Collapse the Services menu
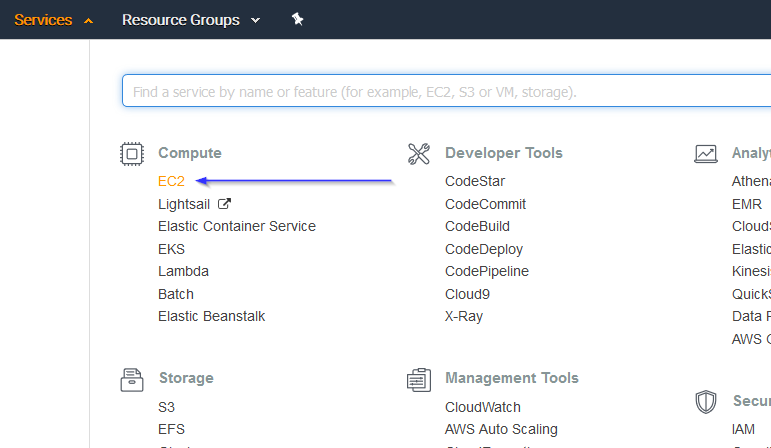The image size is (771, 448). pyautogui.click(x=54, y=20)
